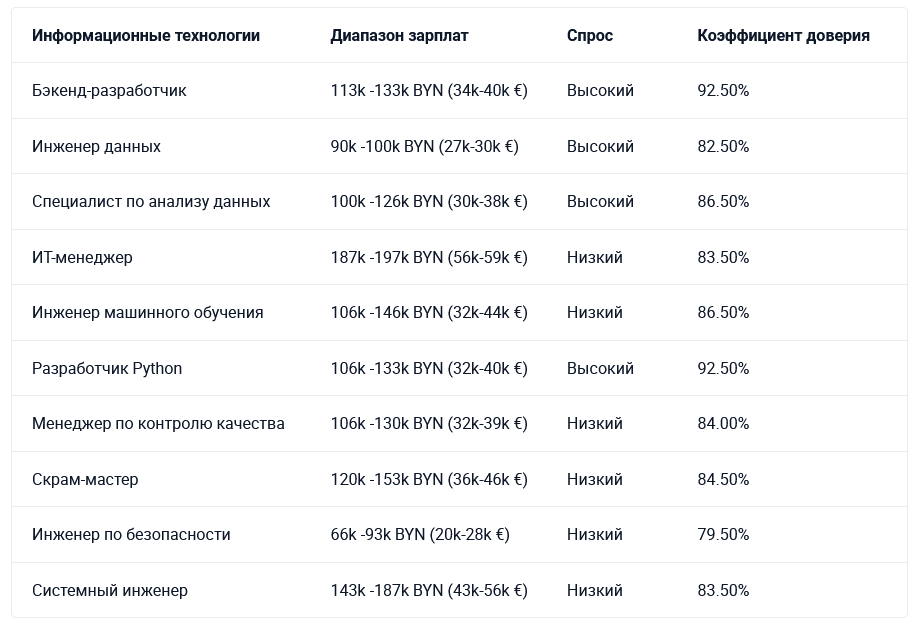Screen dimensions: 920x629
Task: Click salary range "187k -197k BYN (56k-59k €)"
Action: point(429,258)
